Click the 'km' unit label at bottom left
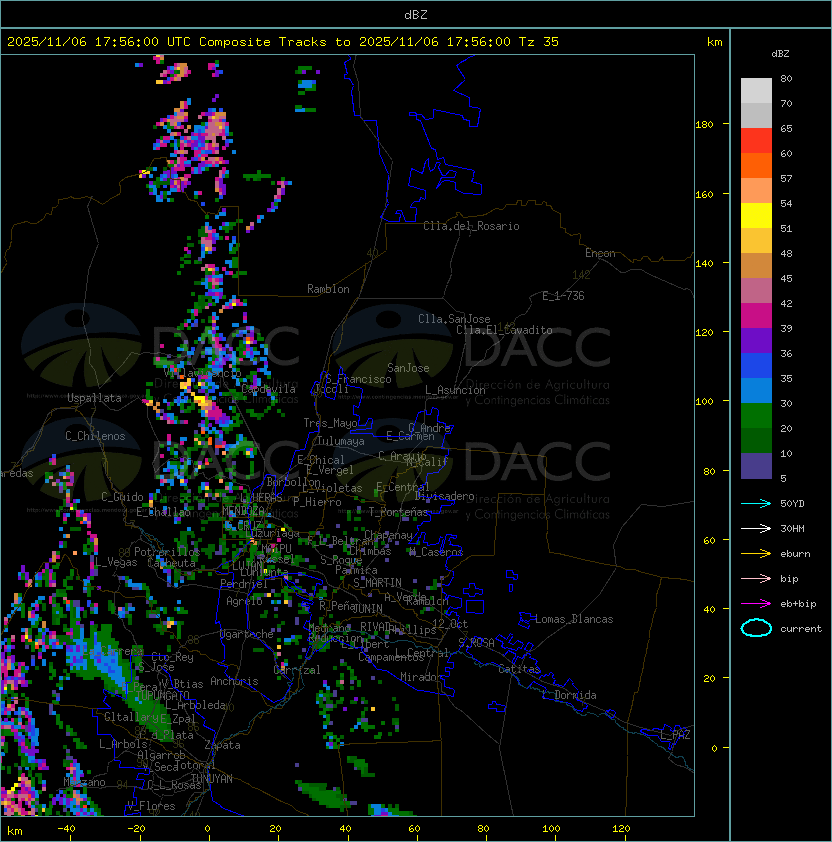 point(15,831)
